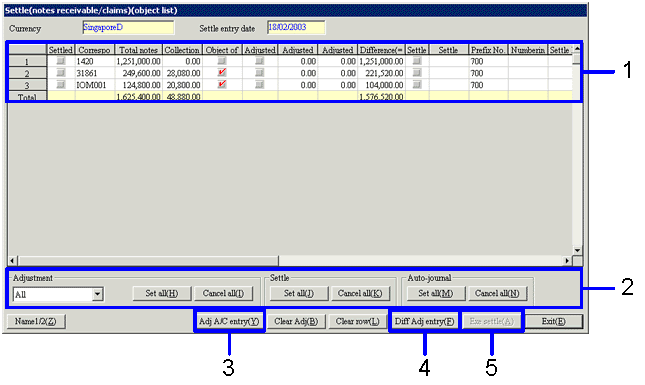Toggle Adjusted checkbox in row 1420
Viewport: 645px width, 385px height.
point(260,61)
